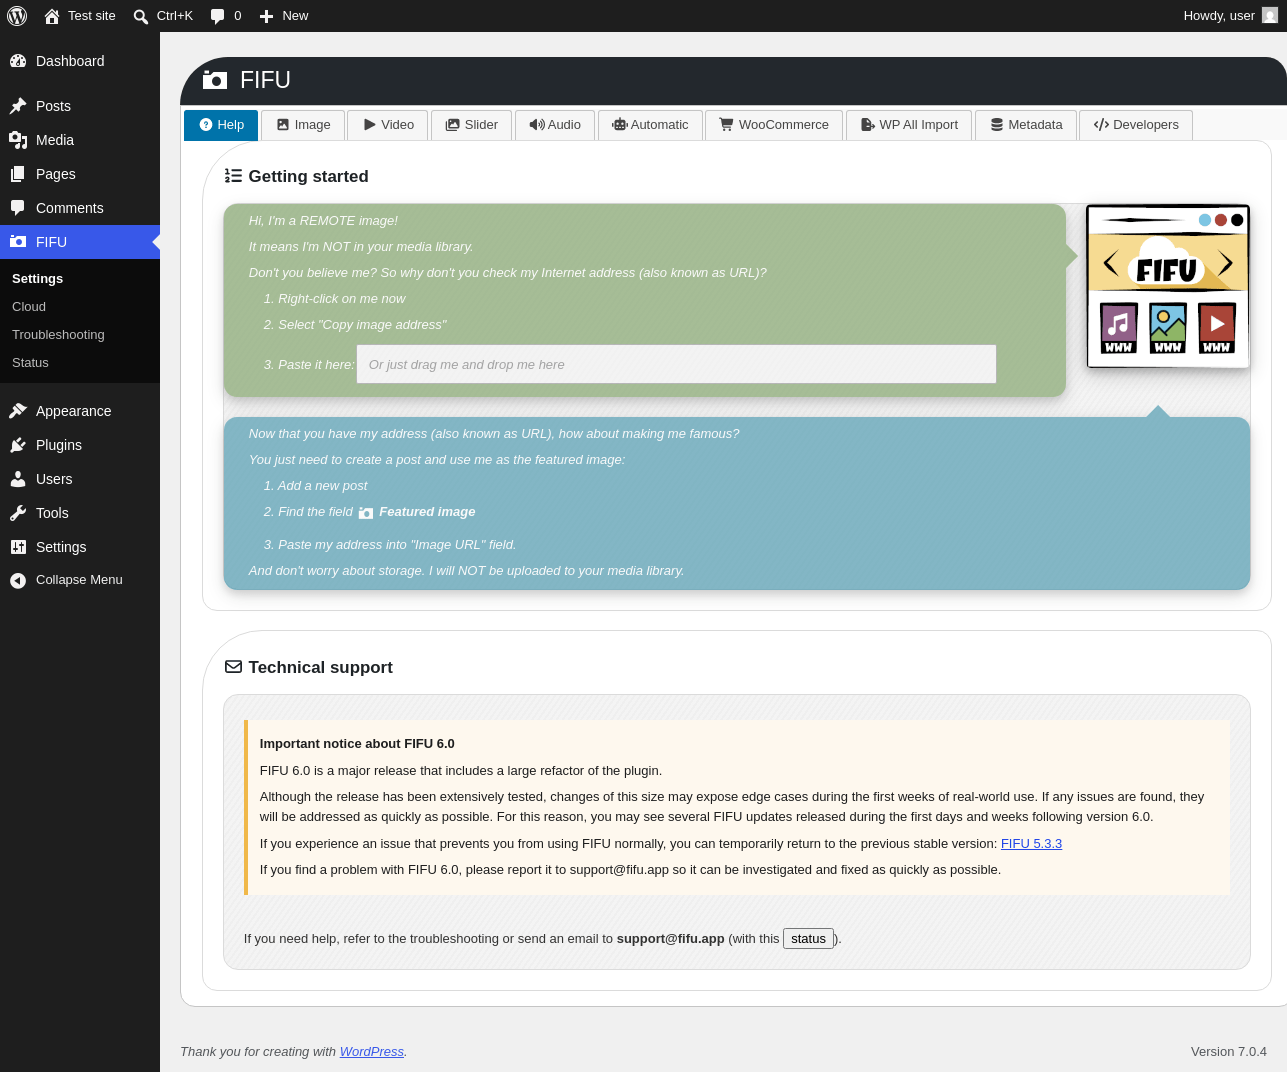This screenshot has height=1072, width=1287.
Task: Click the FIFU remote demo image
Action: point(1168,286)
